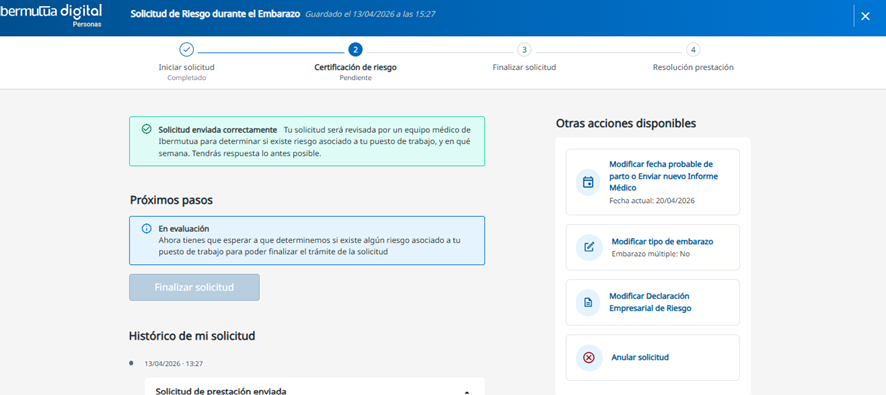Click the completed checkmark step icon
The height and width of the screenshot is (395, 886).
pyautogui.click(x=186, y=50)
